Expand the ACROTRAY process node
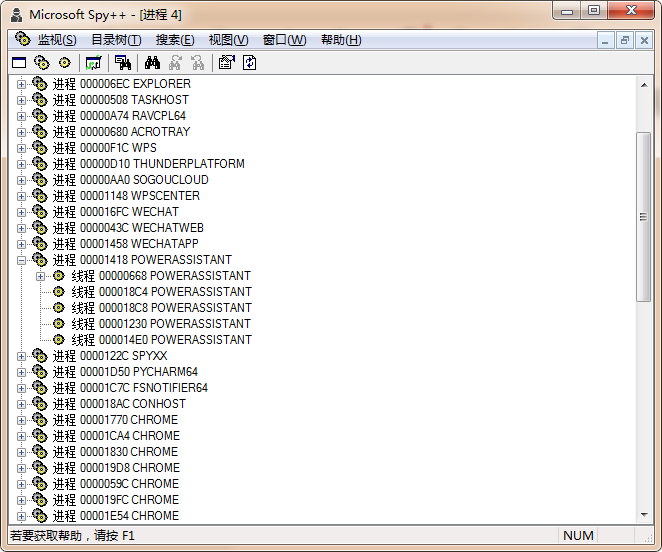This screenshot has width=662, height=552. (x=21, y=133)
